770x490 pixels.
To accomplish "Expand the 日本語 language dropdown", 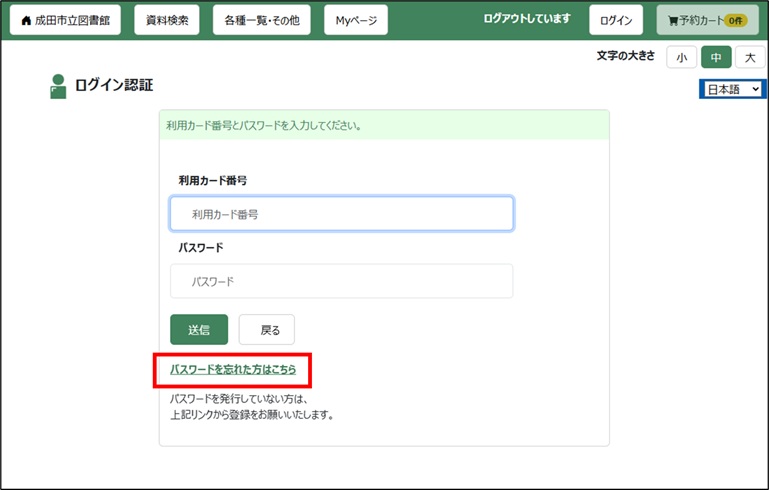I will click(732, 90).
